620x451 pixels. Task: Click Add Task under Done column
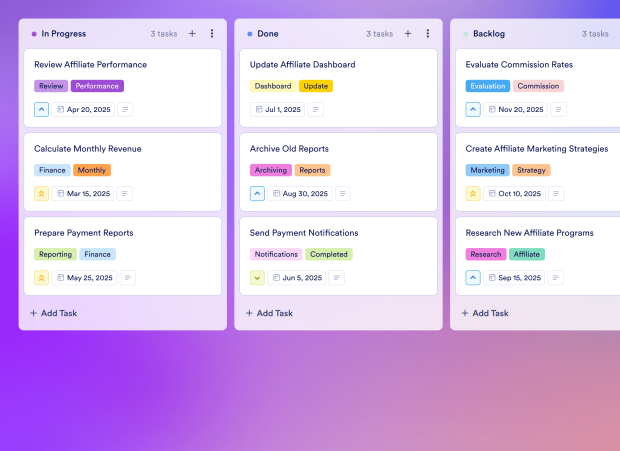coord(269,313)
